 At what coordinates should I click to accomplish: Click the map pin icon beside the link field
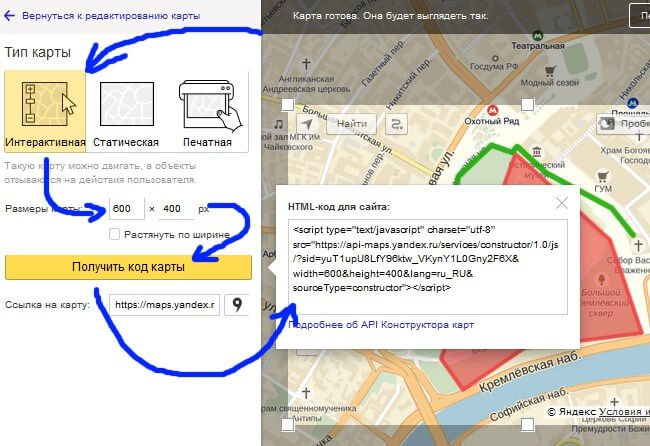tap(237, 304)
